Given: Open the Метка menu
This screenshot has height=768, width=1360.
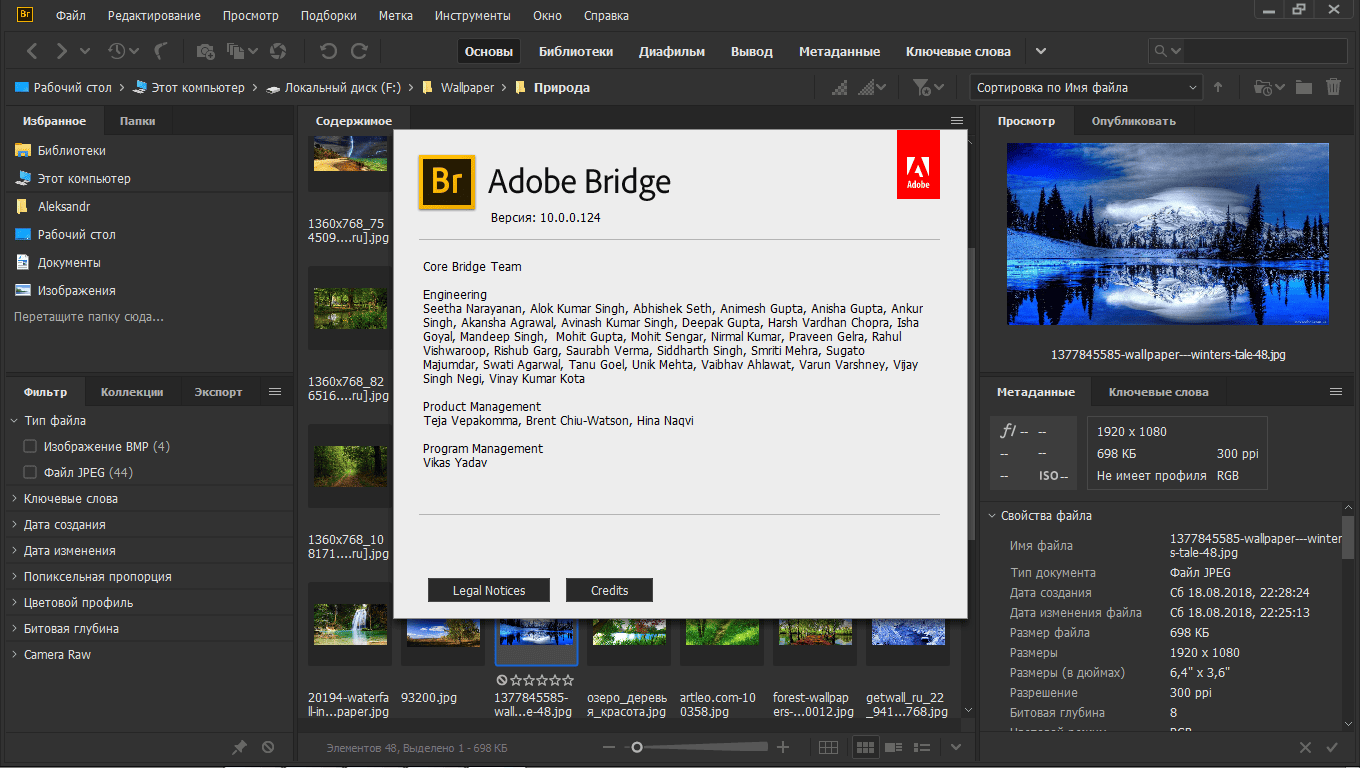Looking at the screenshot, I should (x=396, y=16).
